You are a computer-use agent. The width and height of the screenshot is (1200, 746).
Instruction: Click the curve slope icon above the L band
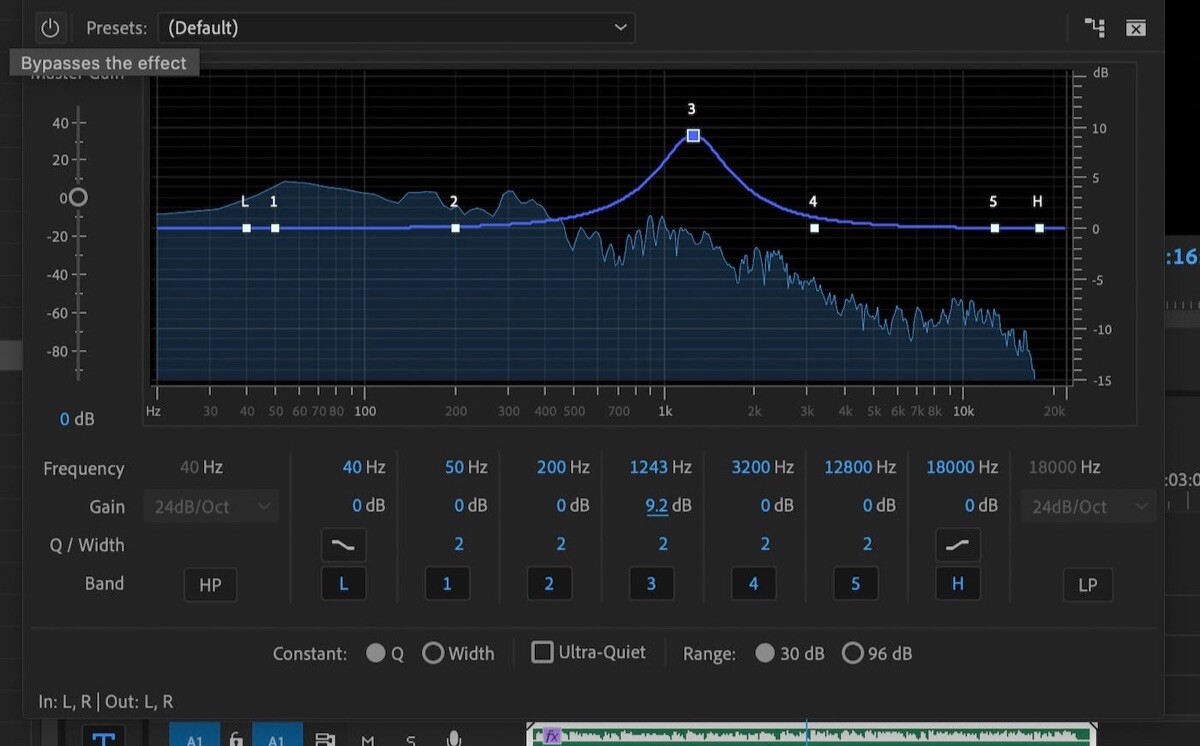(343, 545)
